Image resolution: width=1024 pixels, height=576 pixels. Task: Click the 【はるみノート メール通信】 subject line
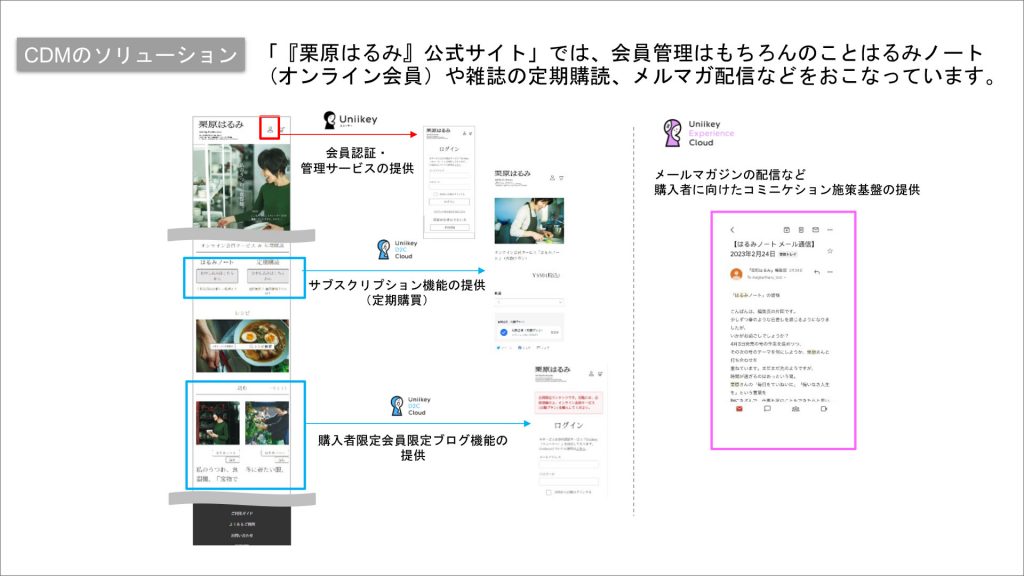pyautogui.click(x=774, y=244)
